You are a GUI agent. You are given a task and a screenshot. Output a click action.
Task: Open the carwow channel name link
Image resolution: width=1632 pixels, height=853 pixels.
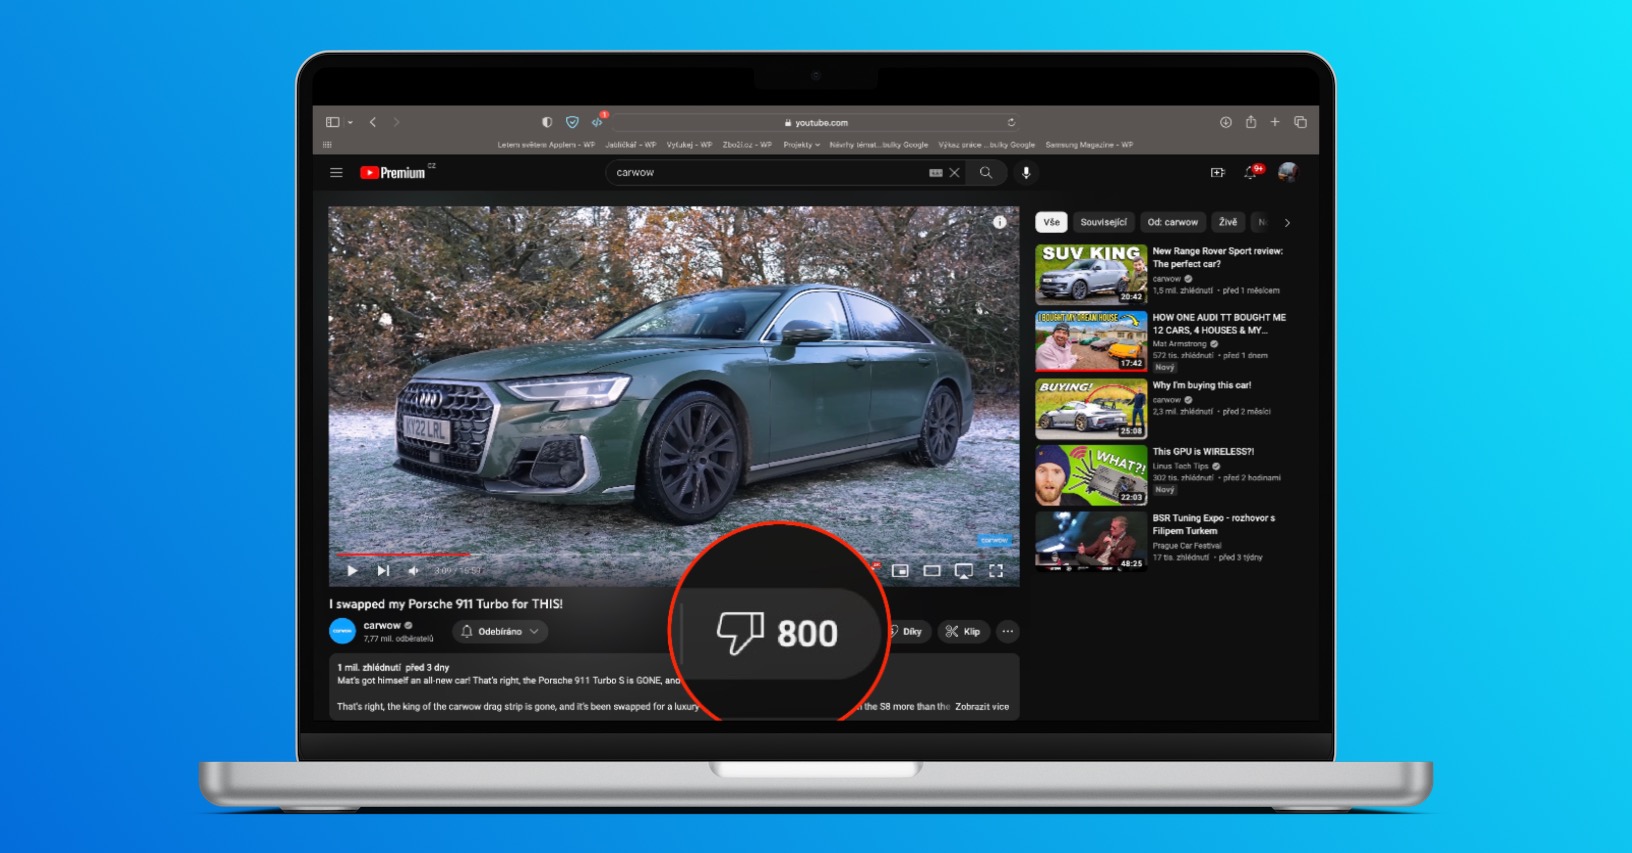[x=382, y=626]
